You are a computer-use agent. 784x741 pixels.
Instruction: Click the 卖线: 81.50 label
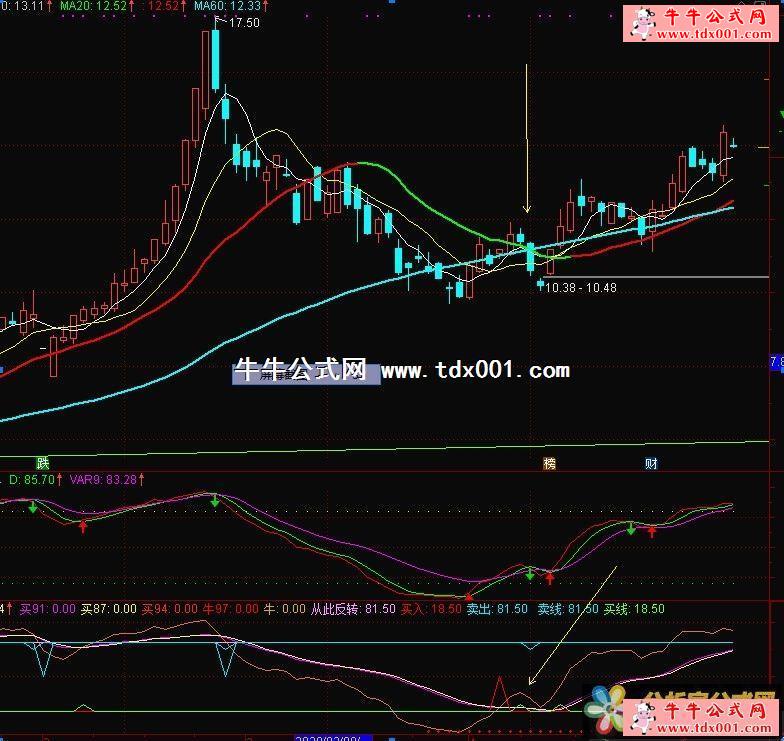[x=568, y=608]
